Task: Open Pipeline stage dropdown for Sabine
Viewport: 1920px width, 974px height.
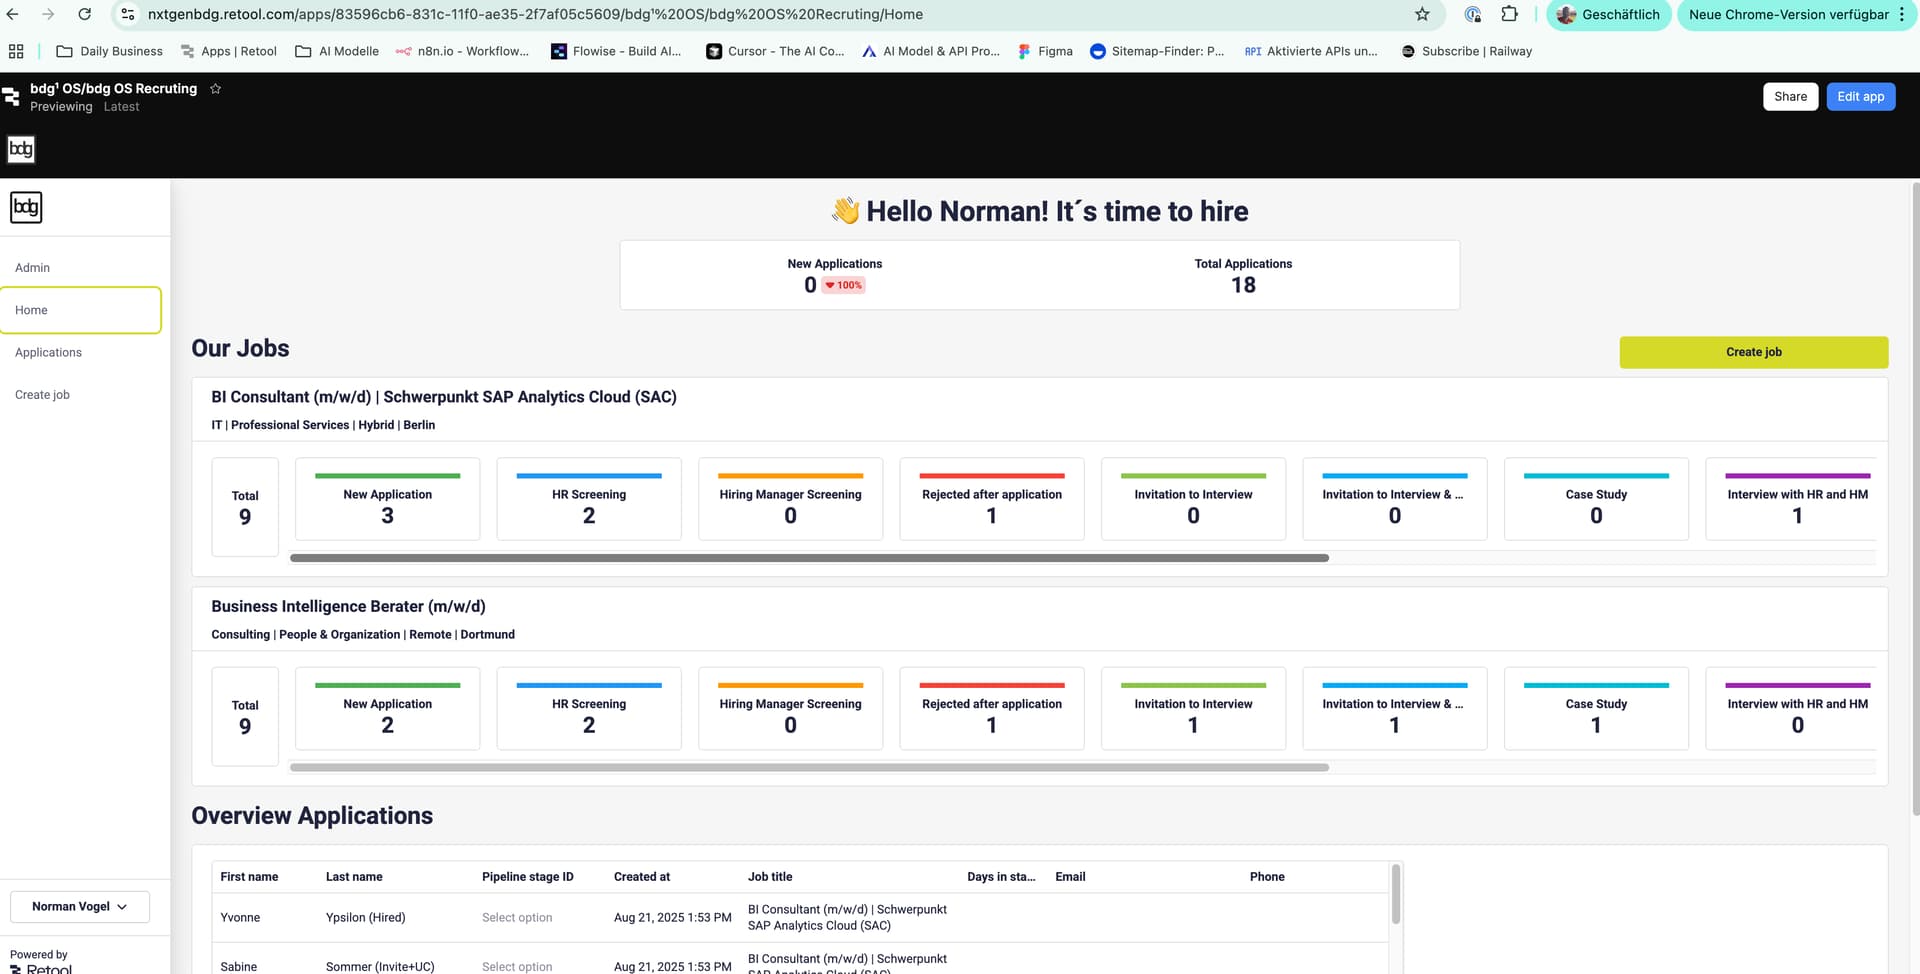Action: [x=517, y=966]
